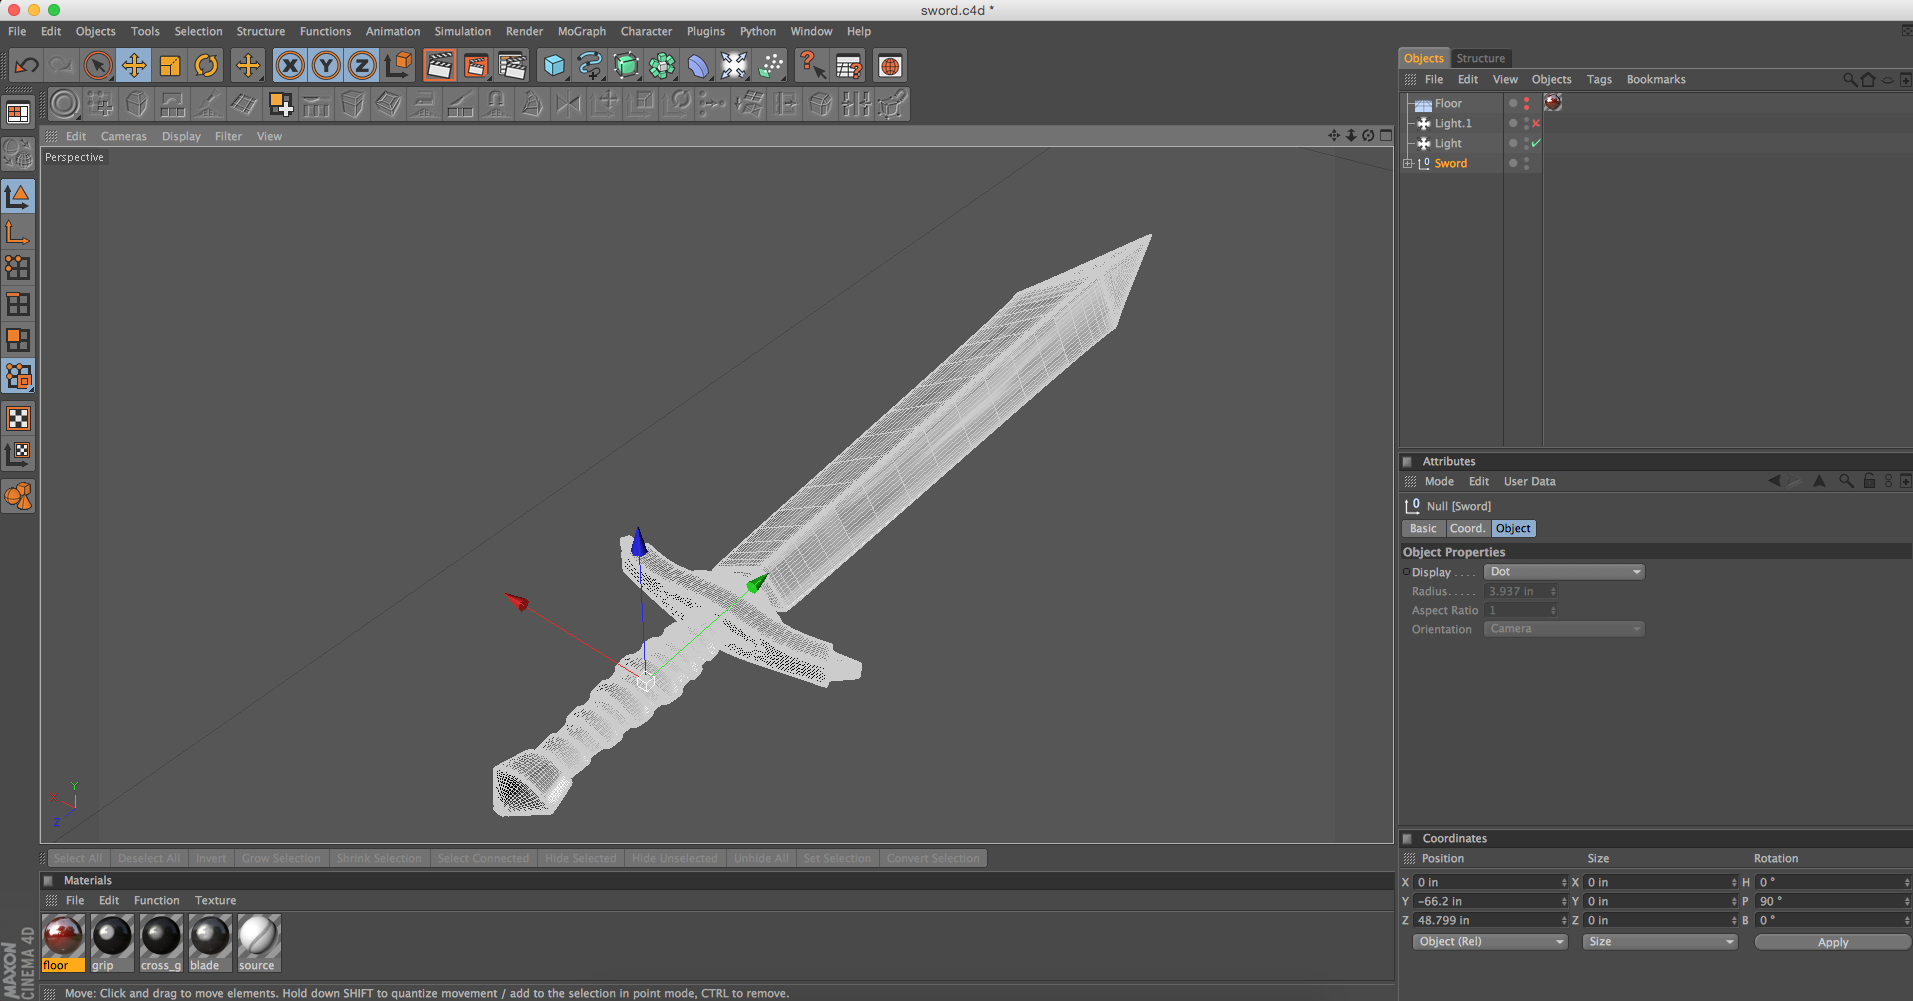Select the Live Selection tool
The height and width of the screenshot is (1001, 1913).
click(x=97, y=65)
